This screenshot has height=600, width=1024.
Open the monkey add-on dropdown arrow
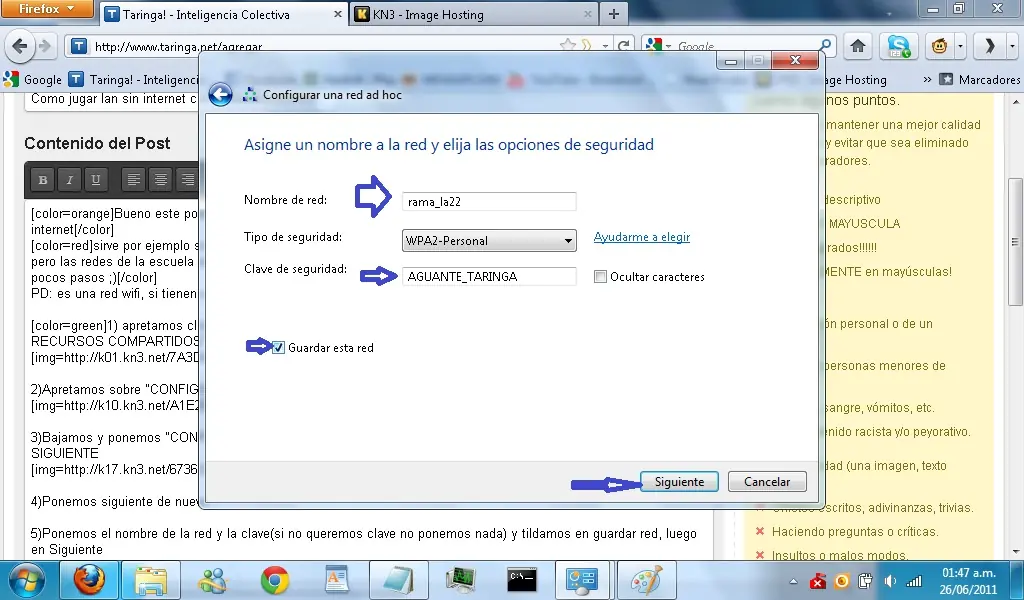[959, 46]
